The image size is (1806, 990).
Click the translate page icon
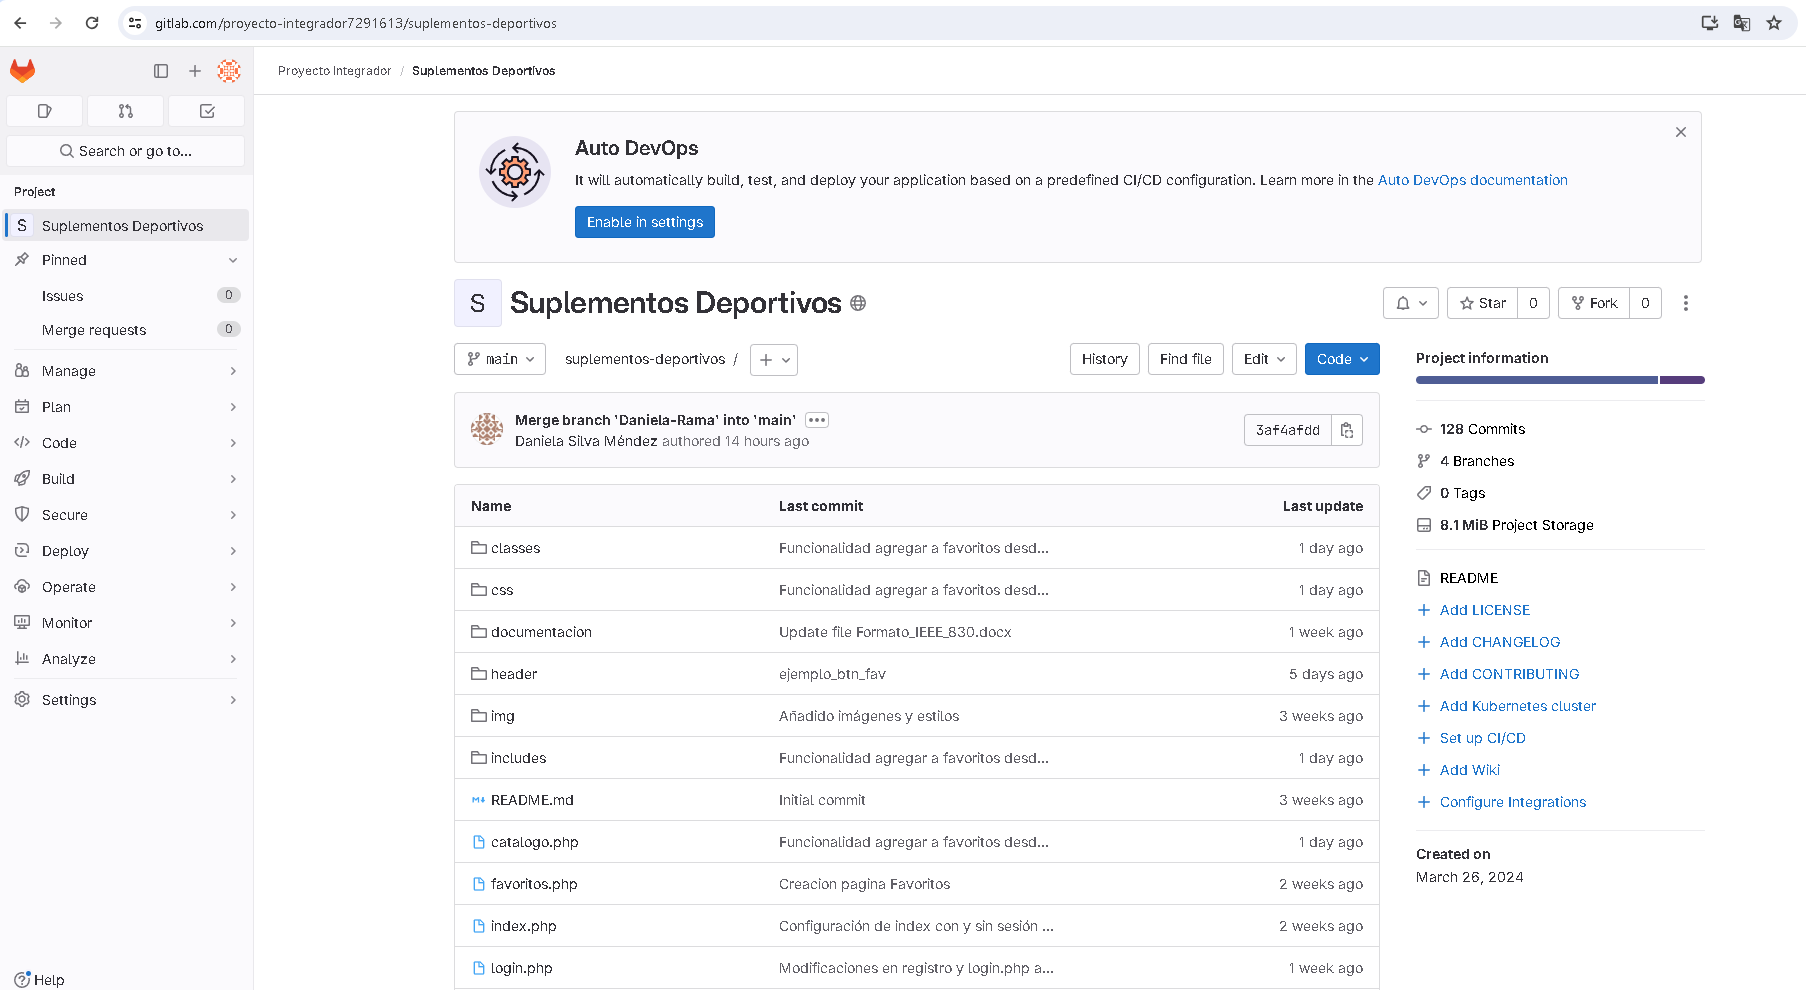coord(1742,23)
